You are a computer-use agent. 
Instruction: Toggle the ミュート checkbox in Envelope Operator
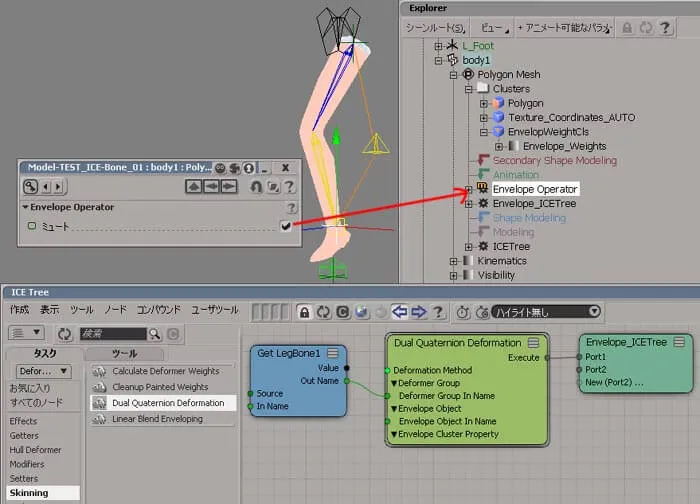point(286,226)
